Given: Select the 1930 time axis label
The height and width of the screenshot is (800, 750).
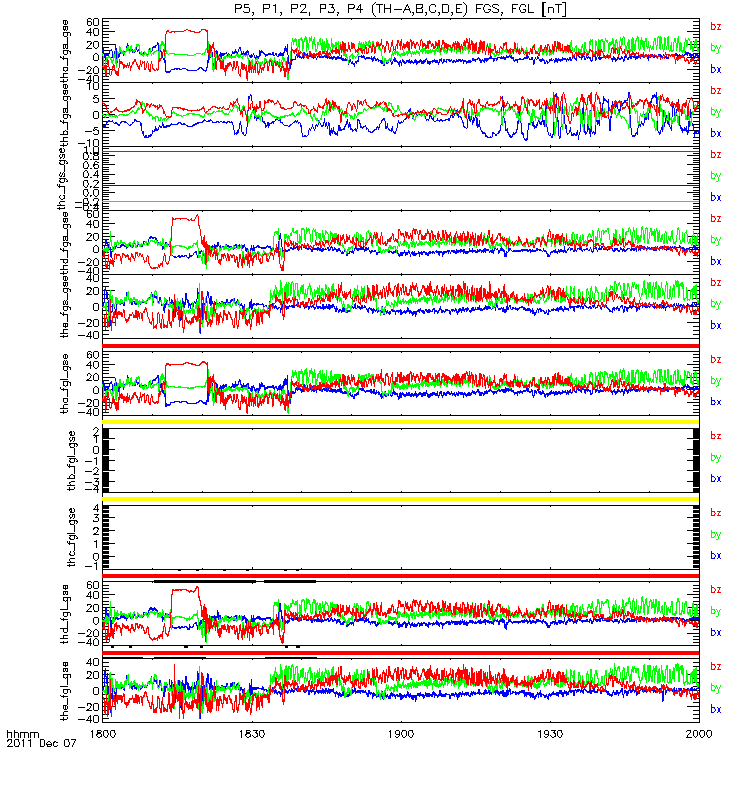Looking at the screenshot, I should pos(550,734).
